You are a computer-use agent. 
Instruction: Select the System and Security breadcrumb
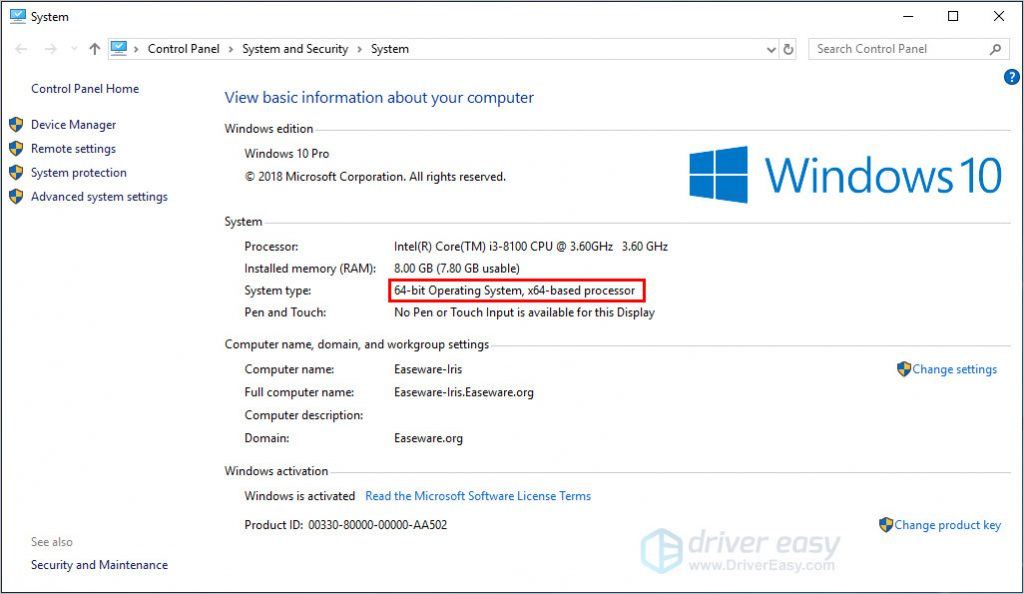(294, 49)
